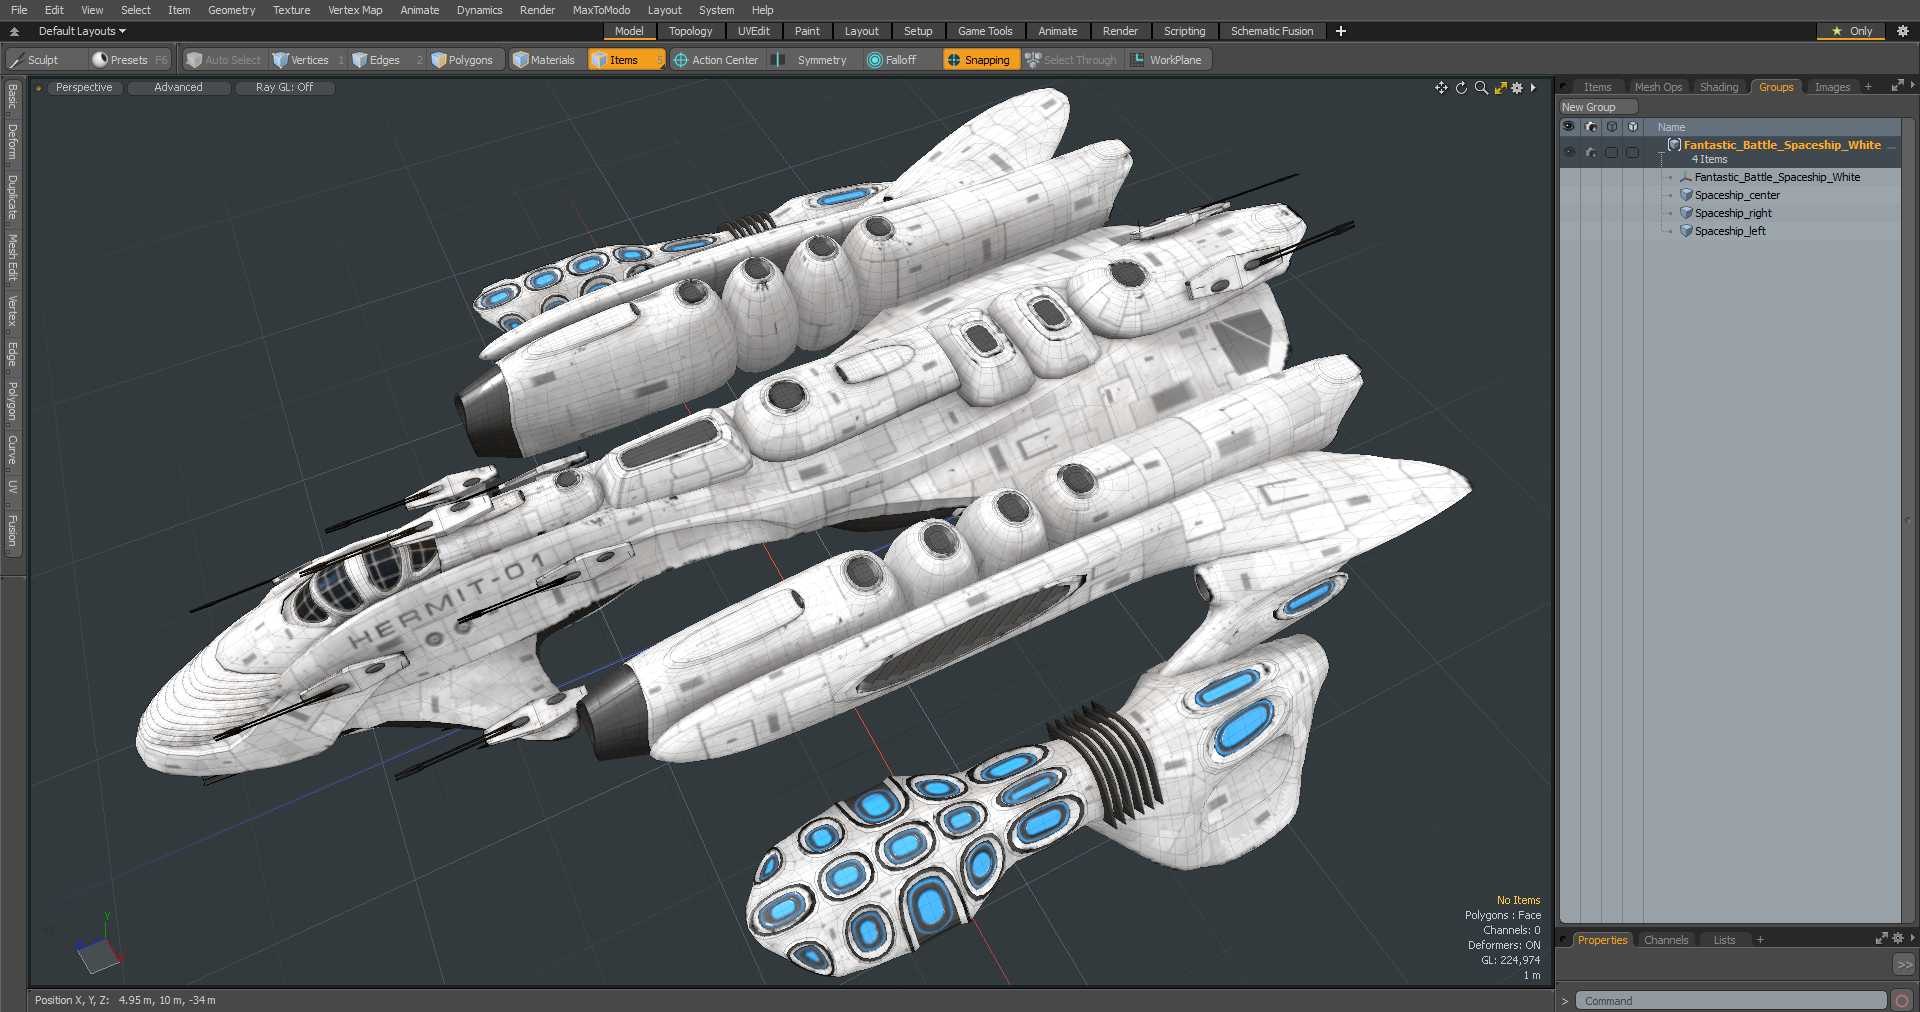Open the Ray GL: Off dropdown
This screenshot has height=1012, width=1920.
pyautogui.click(x=284, y=88)
